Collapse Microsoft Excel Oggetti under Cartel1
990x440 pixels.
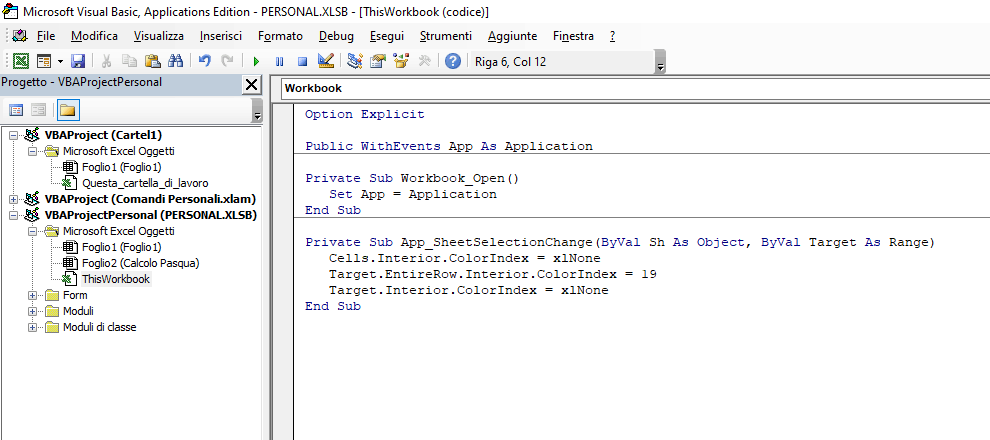(32, 152)
